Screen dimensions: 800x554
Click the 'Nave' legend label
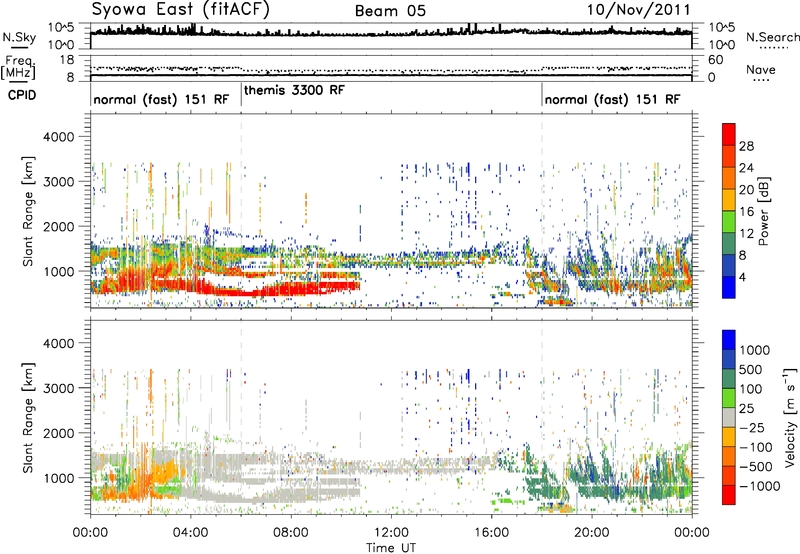pyautogui.click(x=761, y=70)
